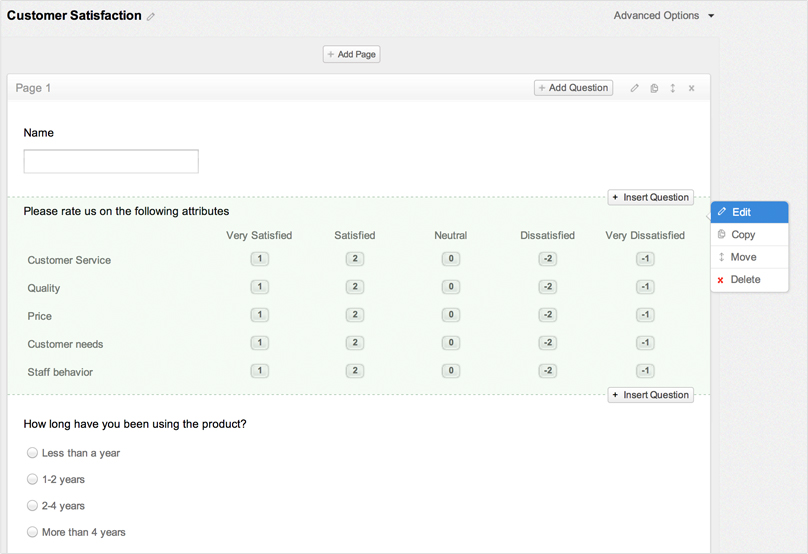Open the Advanced Options dropdown
The width and height of the screenshot is (808, 554).
[664, 16]
